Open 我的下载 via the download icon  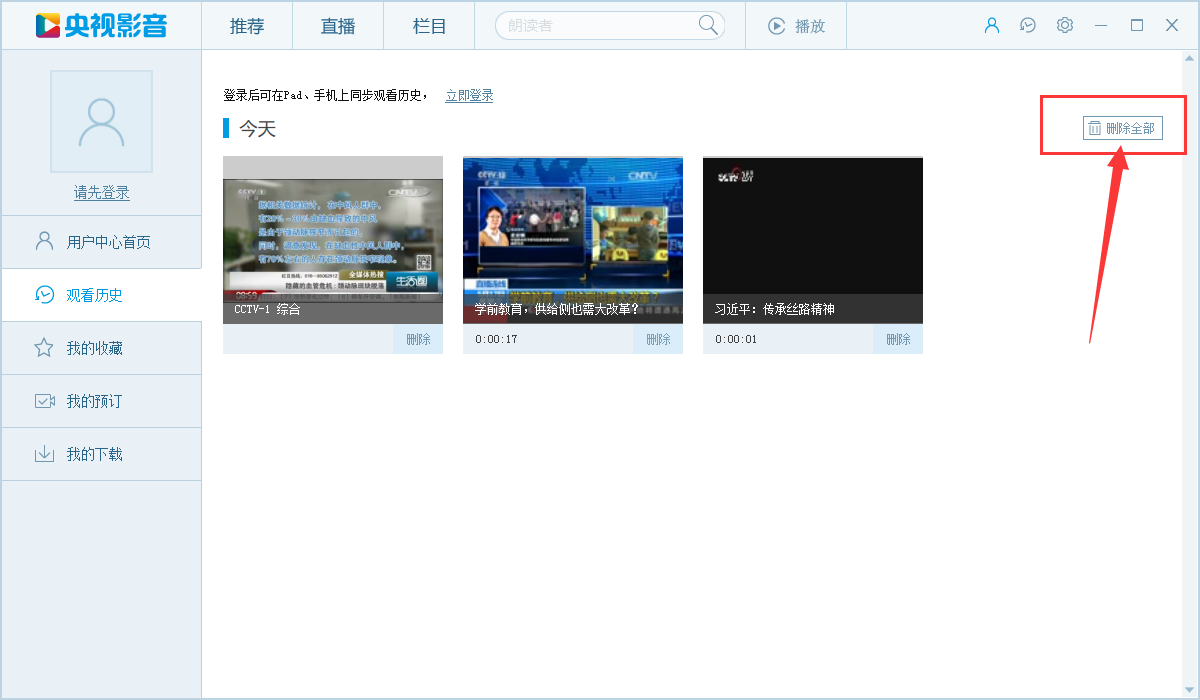tap(42, 454)
